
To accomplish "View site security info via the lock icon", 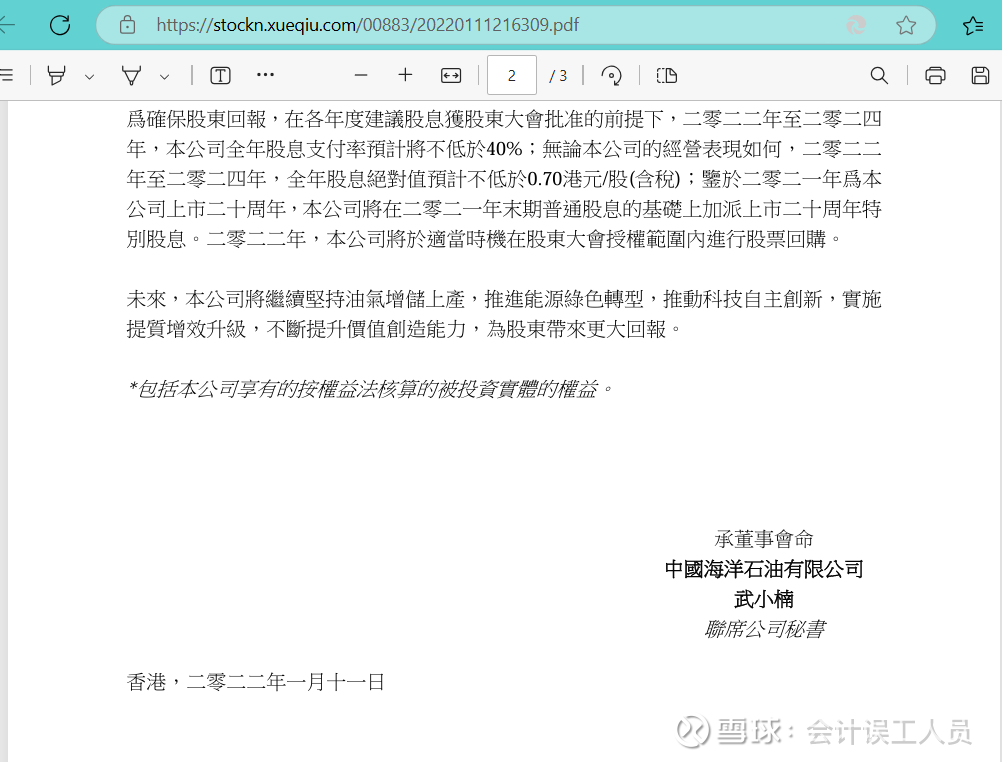I will [127, 25].
